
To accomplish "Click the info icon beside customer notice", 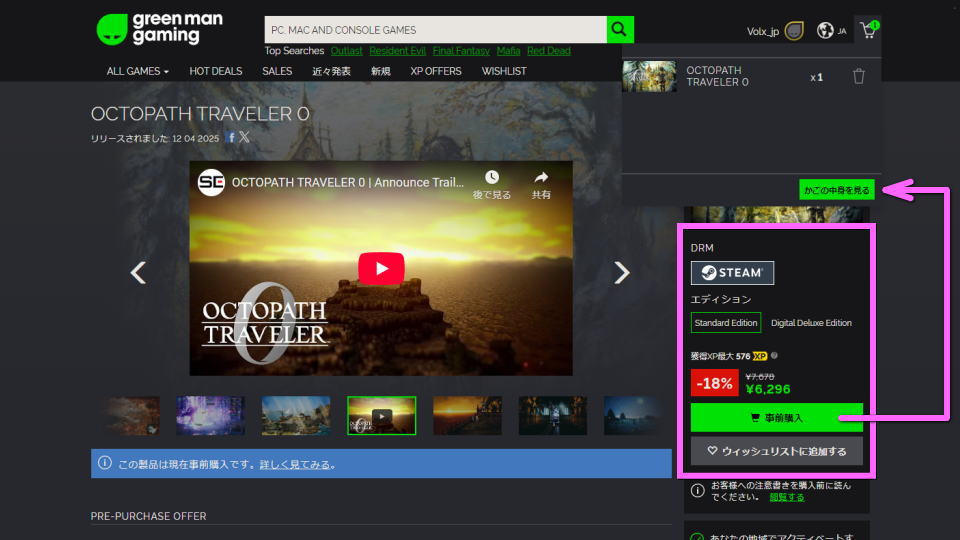I will 697,490.
